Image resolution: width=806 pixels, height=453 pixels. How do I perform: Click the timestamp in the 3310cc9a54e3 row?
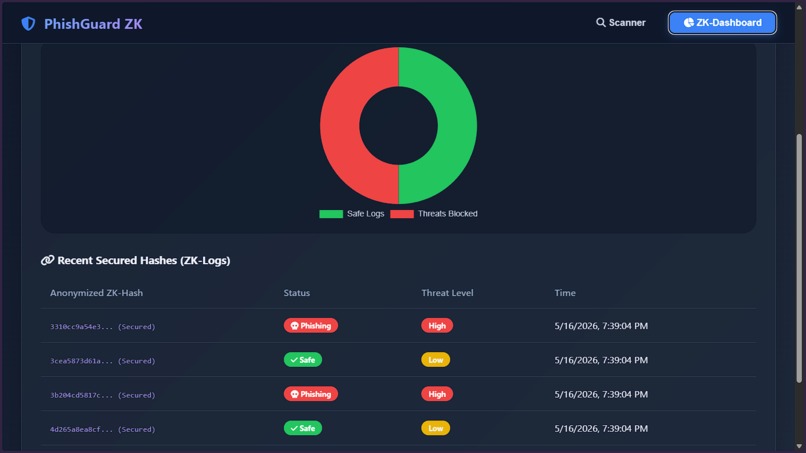(601, 326)
